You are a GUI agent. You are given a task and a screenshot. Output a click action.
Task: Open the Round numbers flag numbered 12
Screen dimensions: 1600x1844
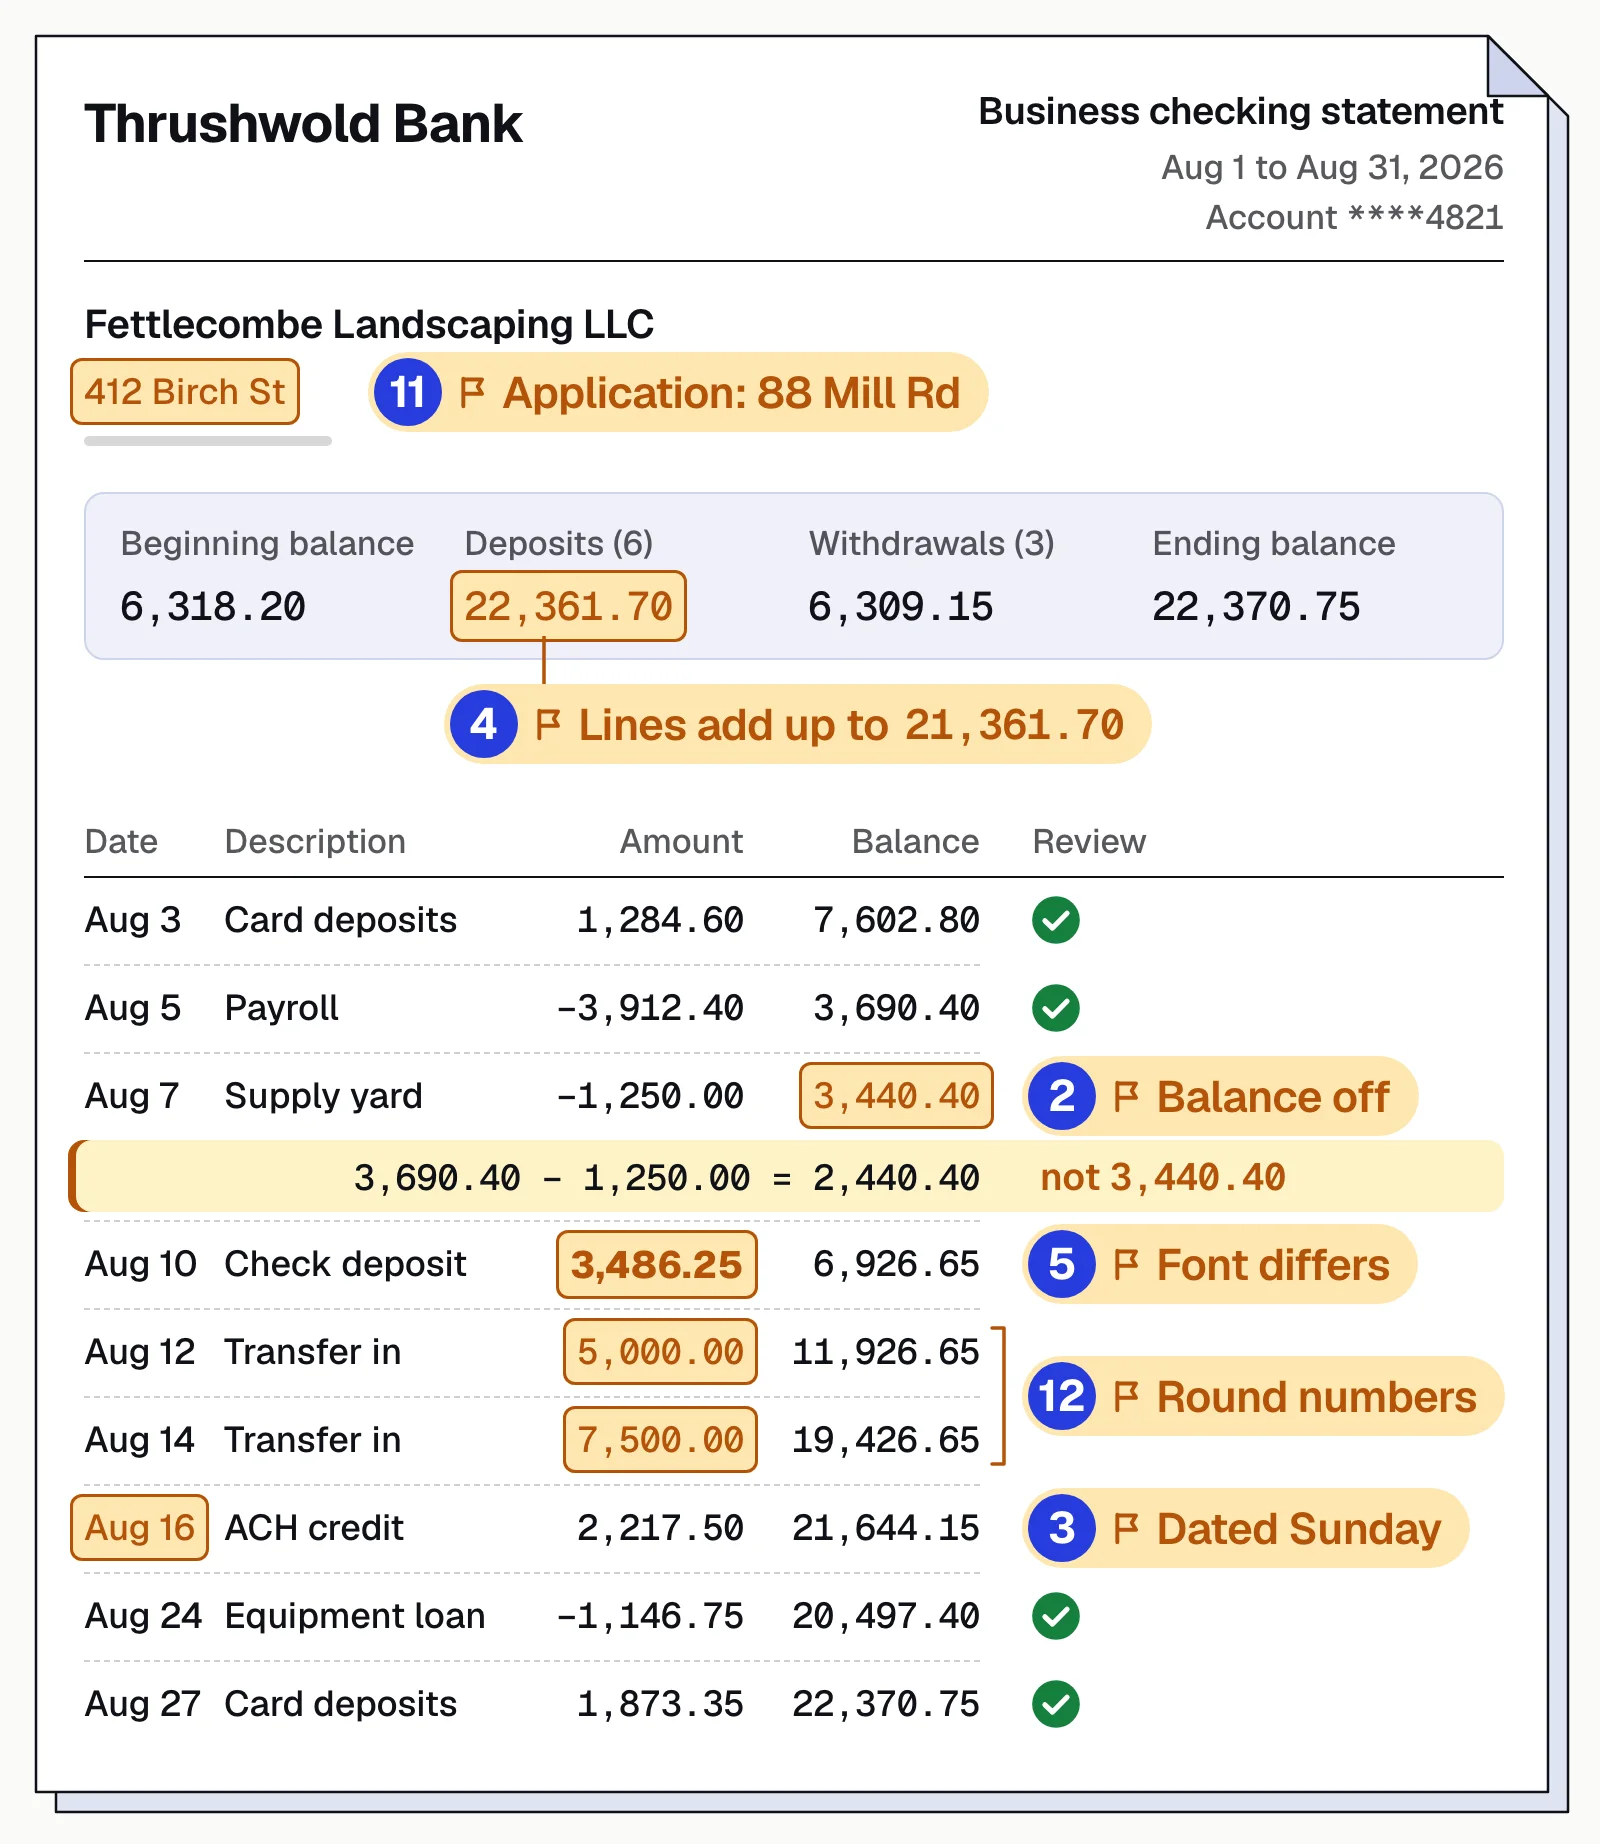[1263, 1396]
